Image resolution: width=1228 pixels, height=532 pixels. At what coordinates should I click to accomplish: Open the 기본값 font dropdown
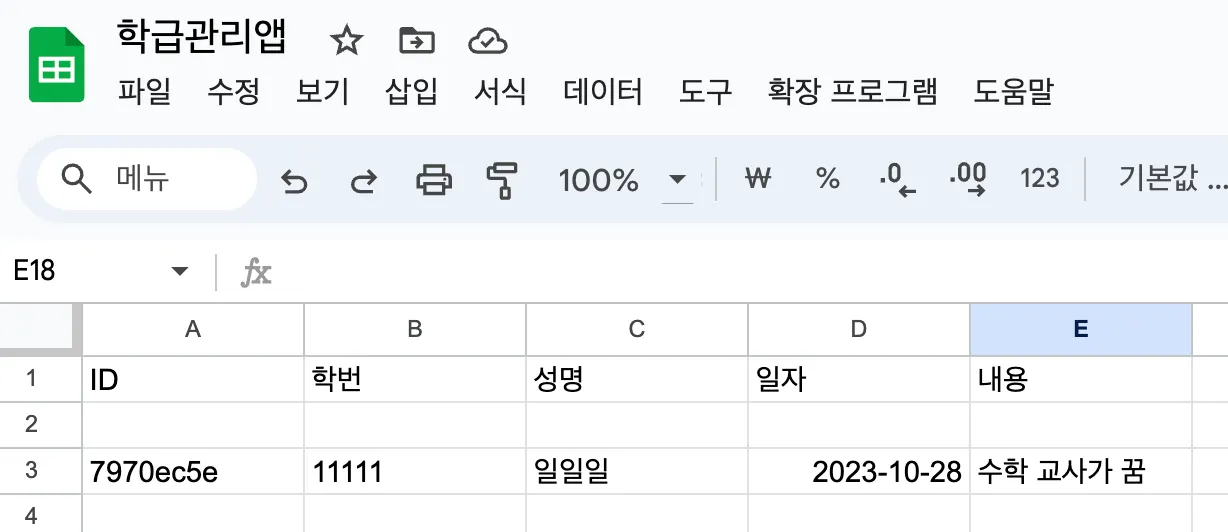click(1172, 179)
